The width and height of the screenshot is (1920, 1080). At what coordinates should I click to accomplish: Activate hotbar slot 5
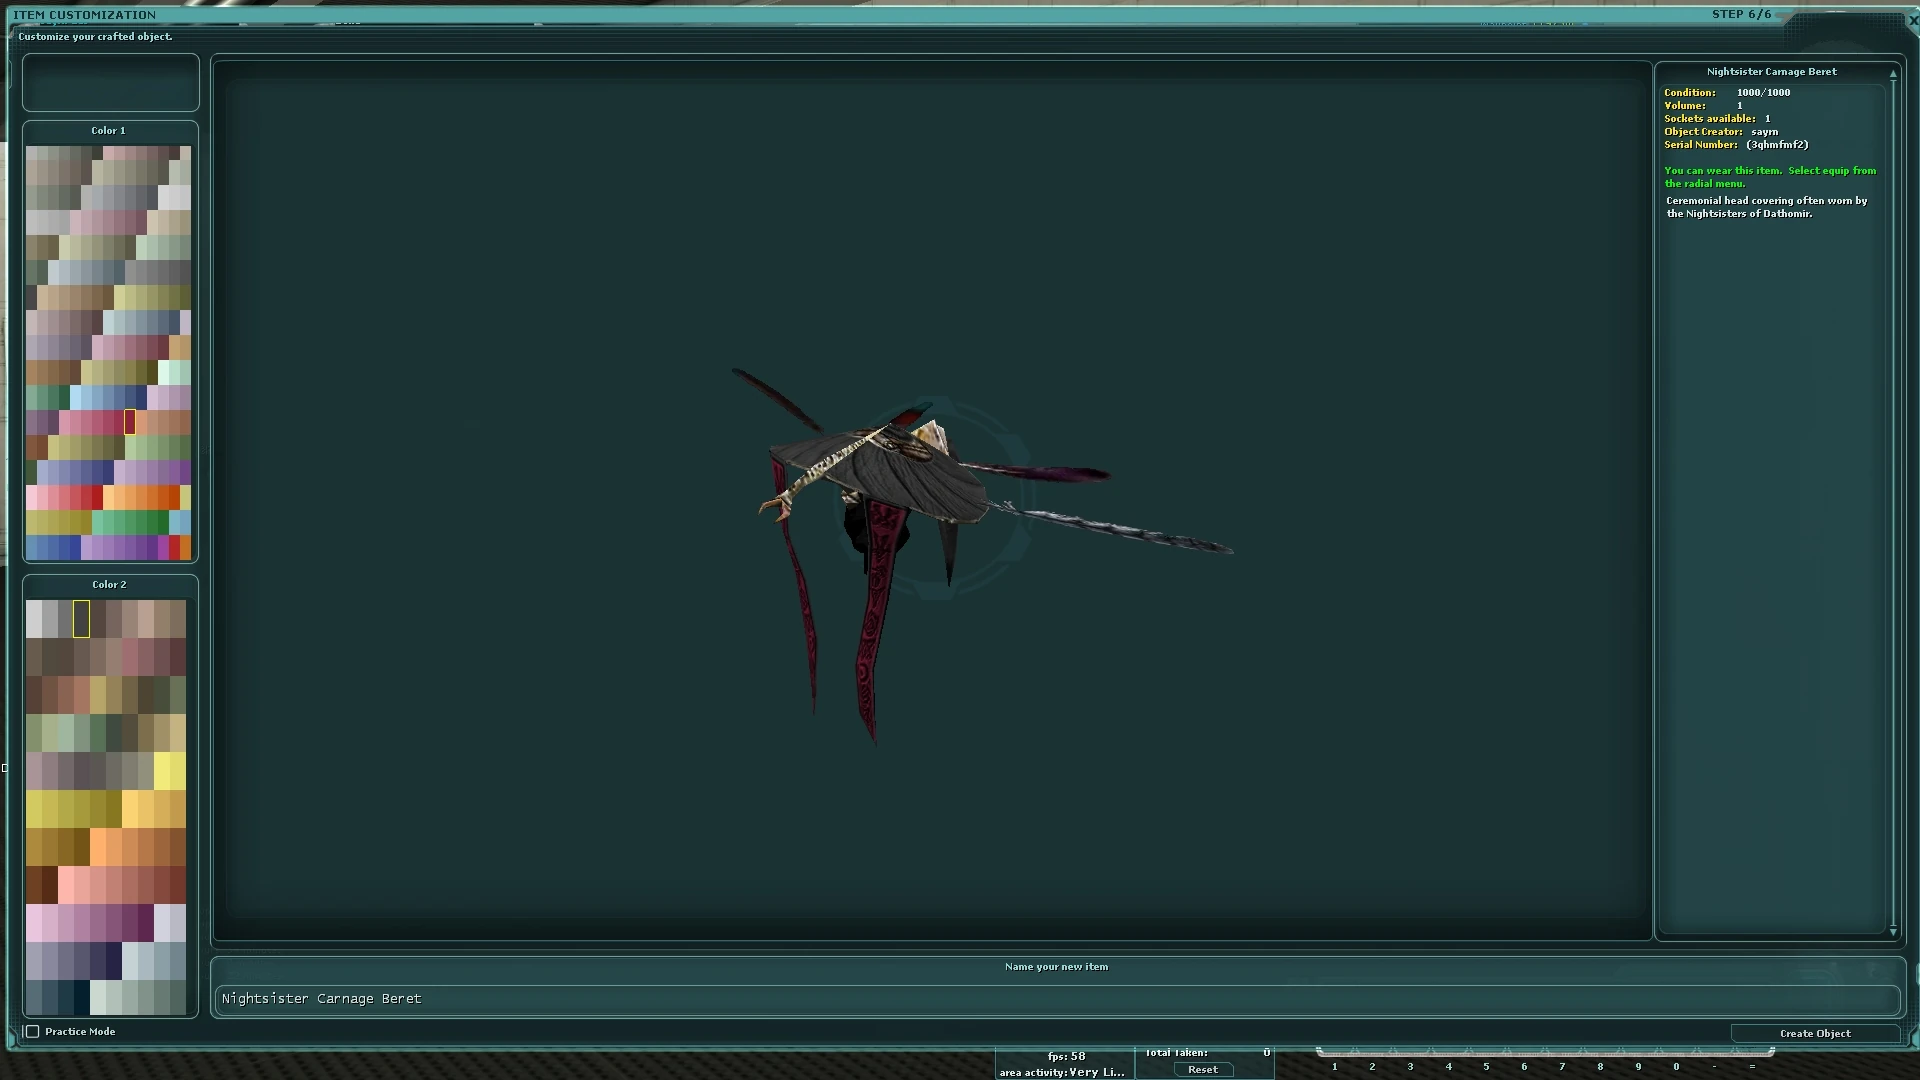click(1486, 1066)
